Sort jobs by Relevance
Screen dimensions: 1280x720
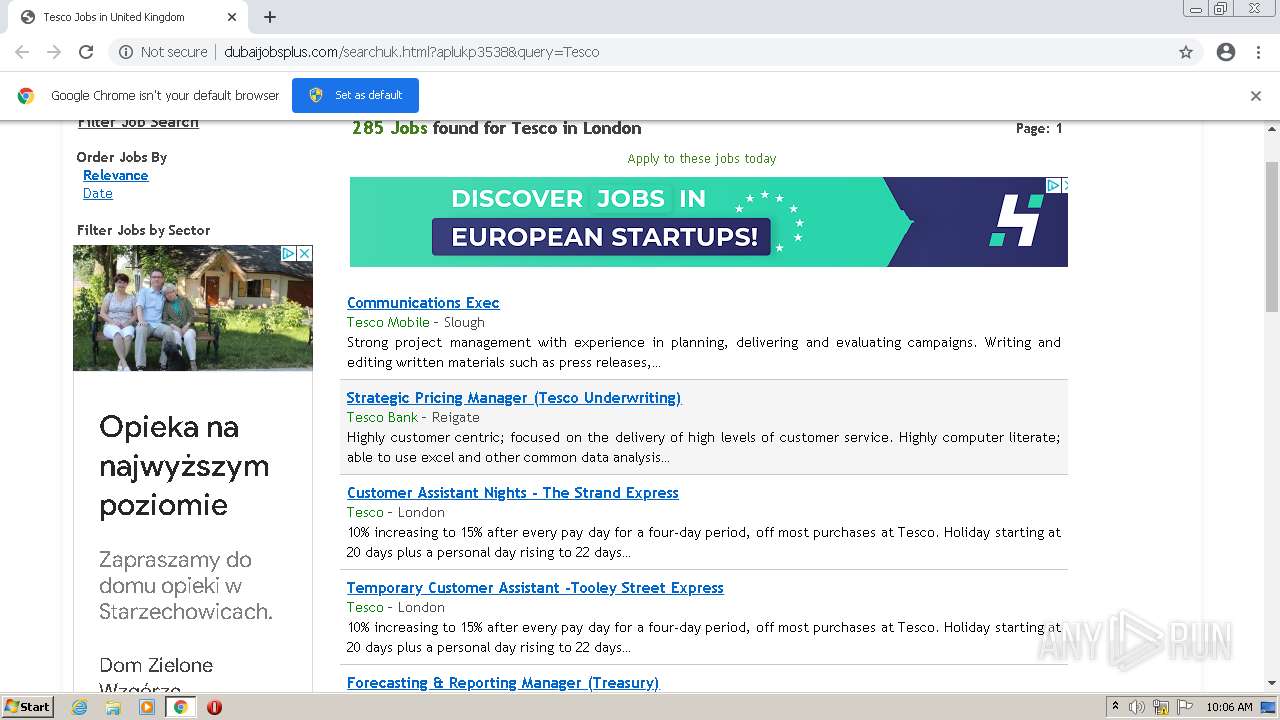coord(115,175)
